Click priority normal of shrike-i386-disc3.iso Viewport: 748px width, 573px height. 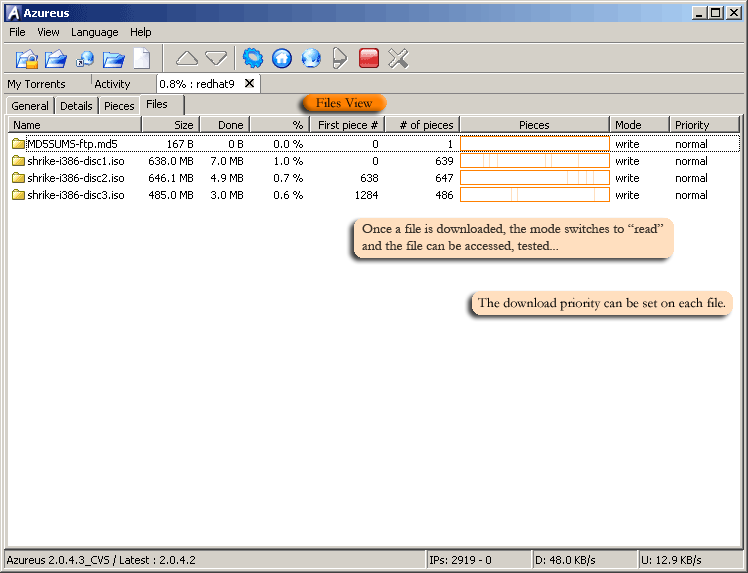[x=691, y=195]
